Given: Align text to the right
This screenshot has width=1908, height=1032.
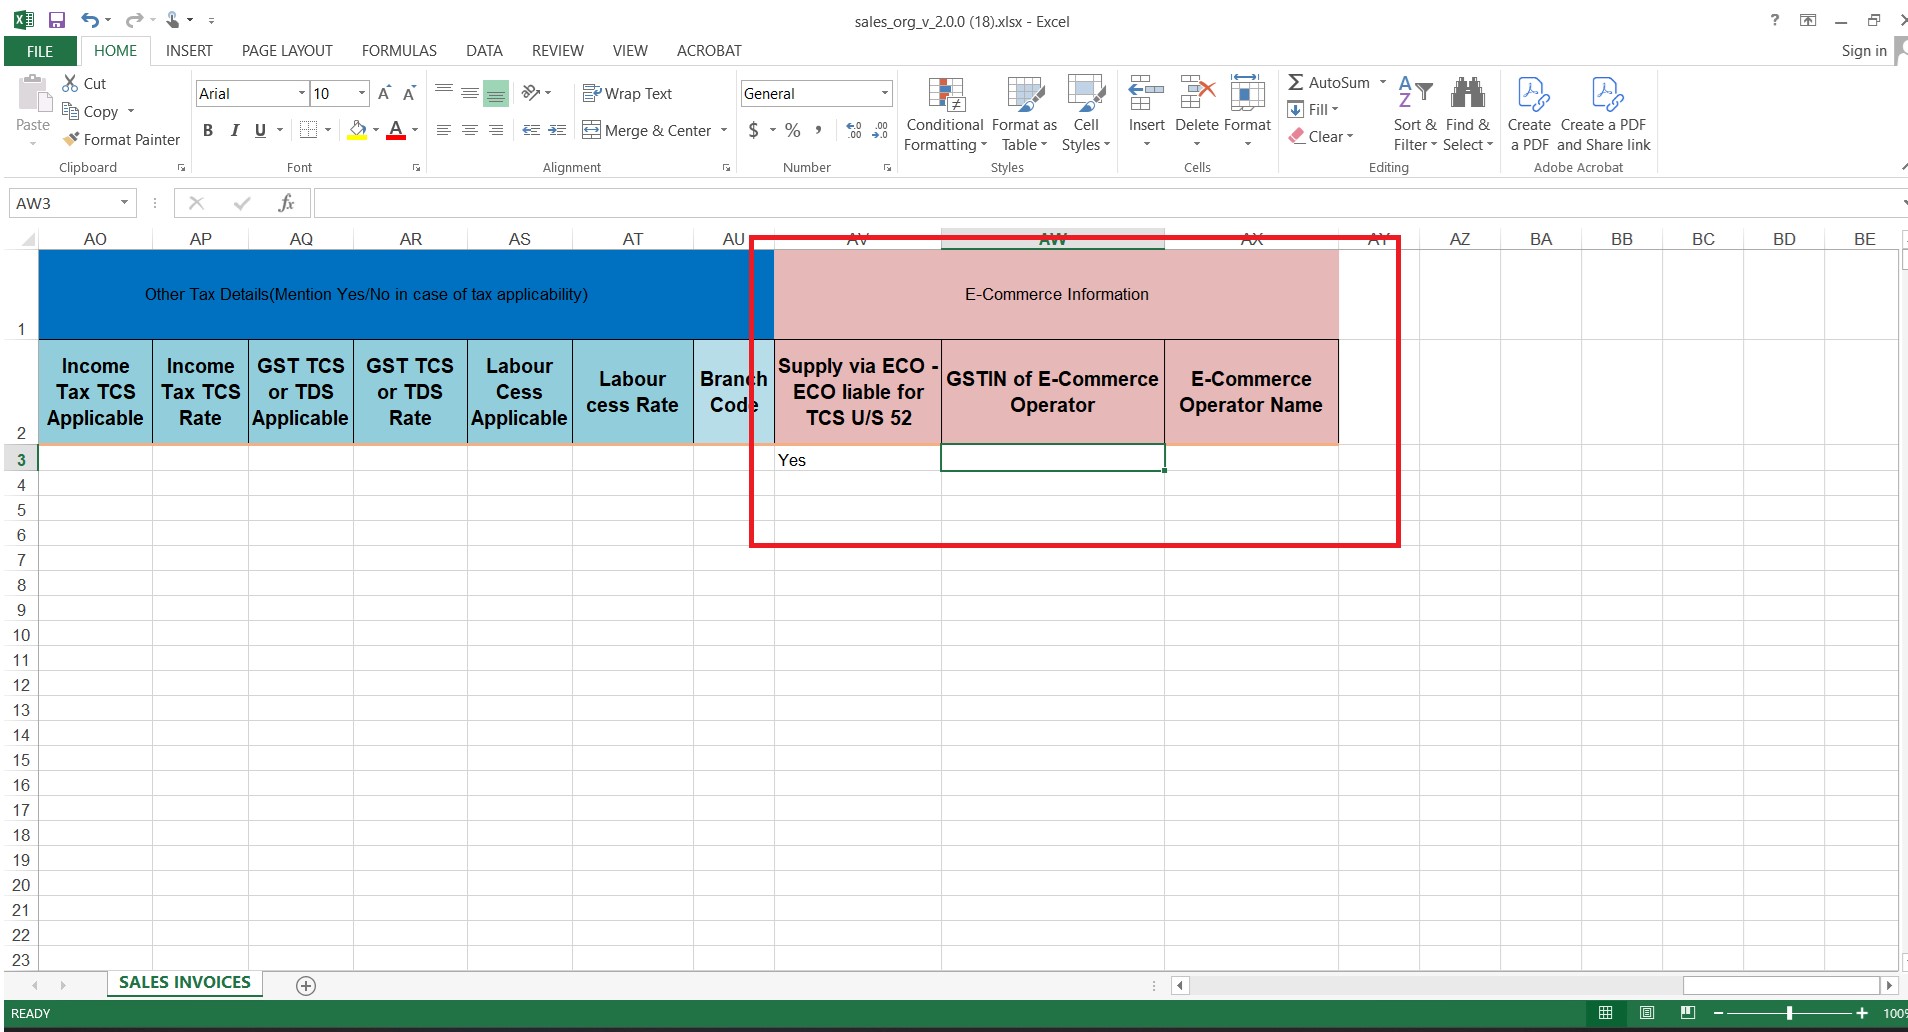Looking at the screenshot, I should pyautogui.click(x=496, y=130).
